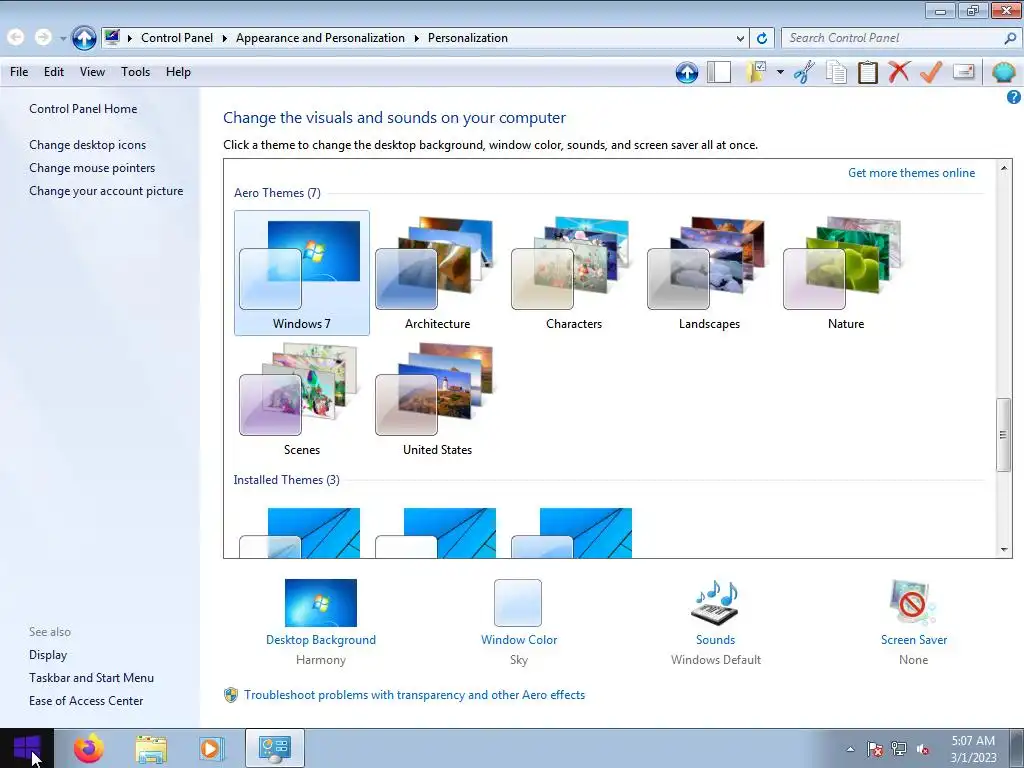Open the View menu
The width and height of the screenshot is (1024, 768).
point(92,72)
